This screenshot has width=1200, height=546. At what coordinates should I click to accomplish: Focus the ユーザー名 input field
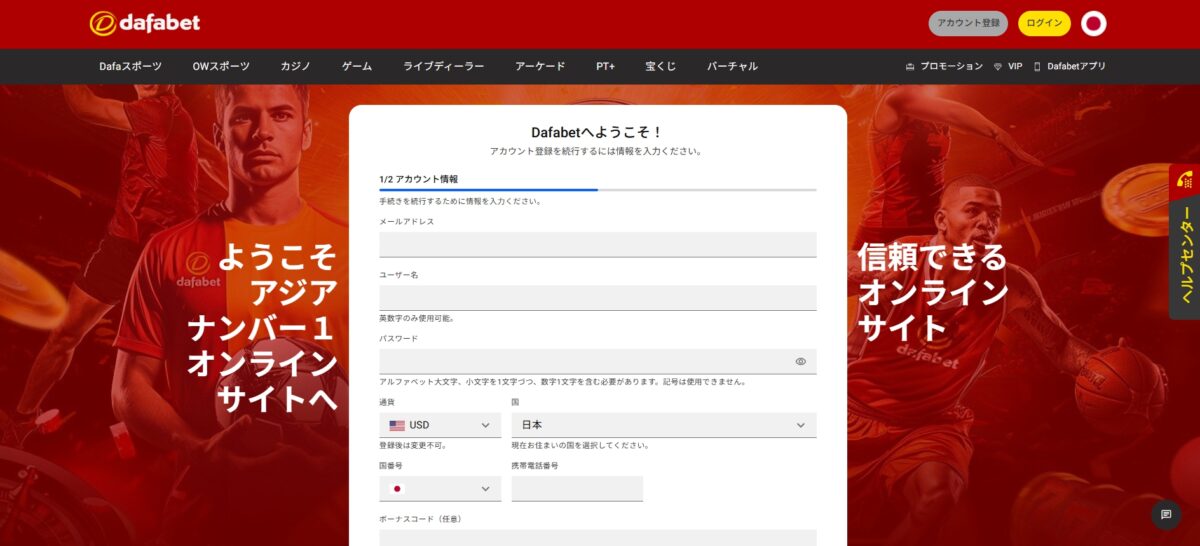(x=598, y=298)
